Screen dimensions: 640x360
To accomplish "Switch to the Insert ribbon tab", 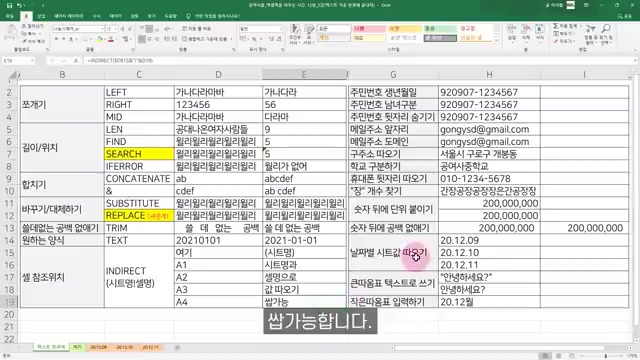I will click(x=41, y=16).
